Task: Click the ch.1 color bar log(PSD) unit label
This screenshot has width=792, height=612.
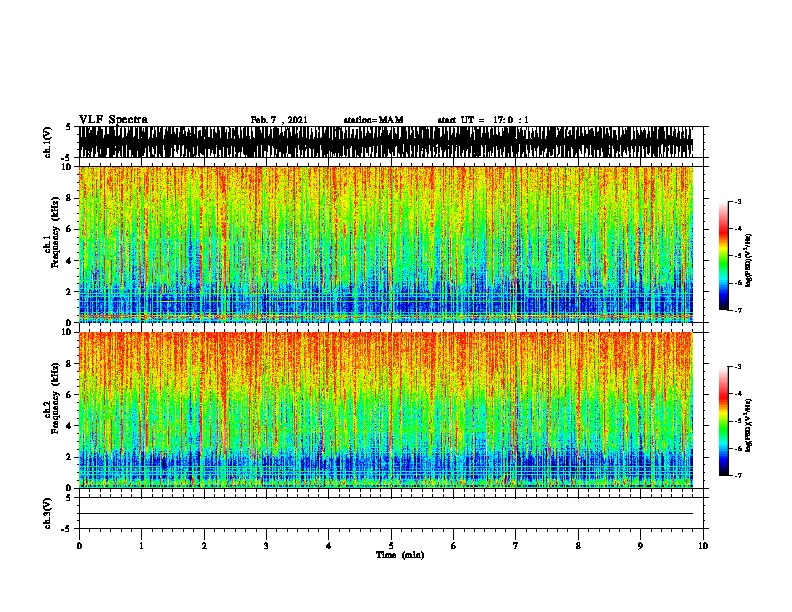Action: tap(748, 261)
